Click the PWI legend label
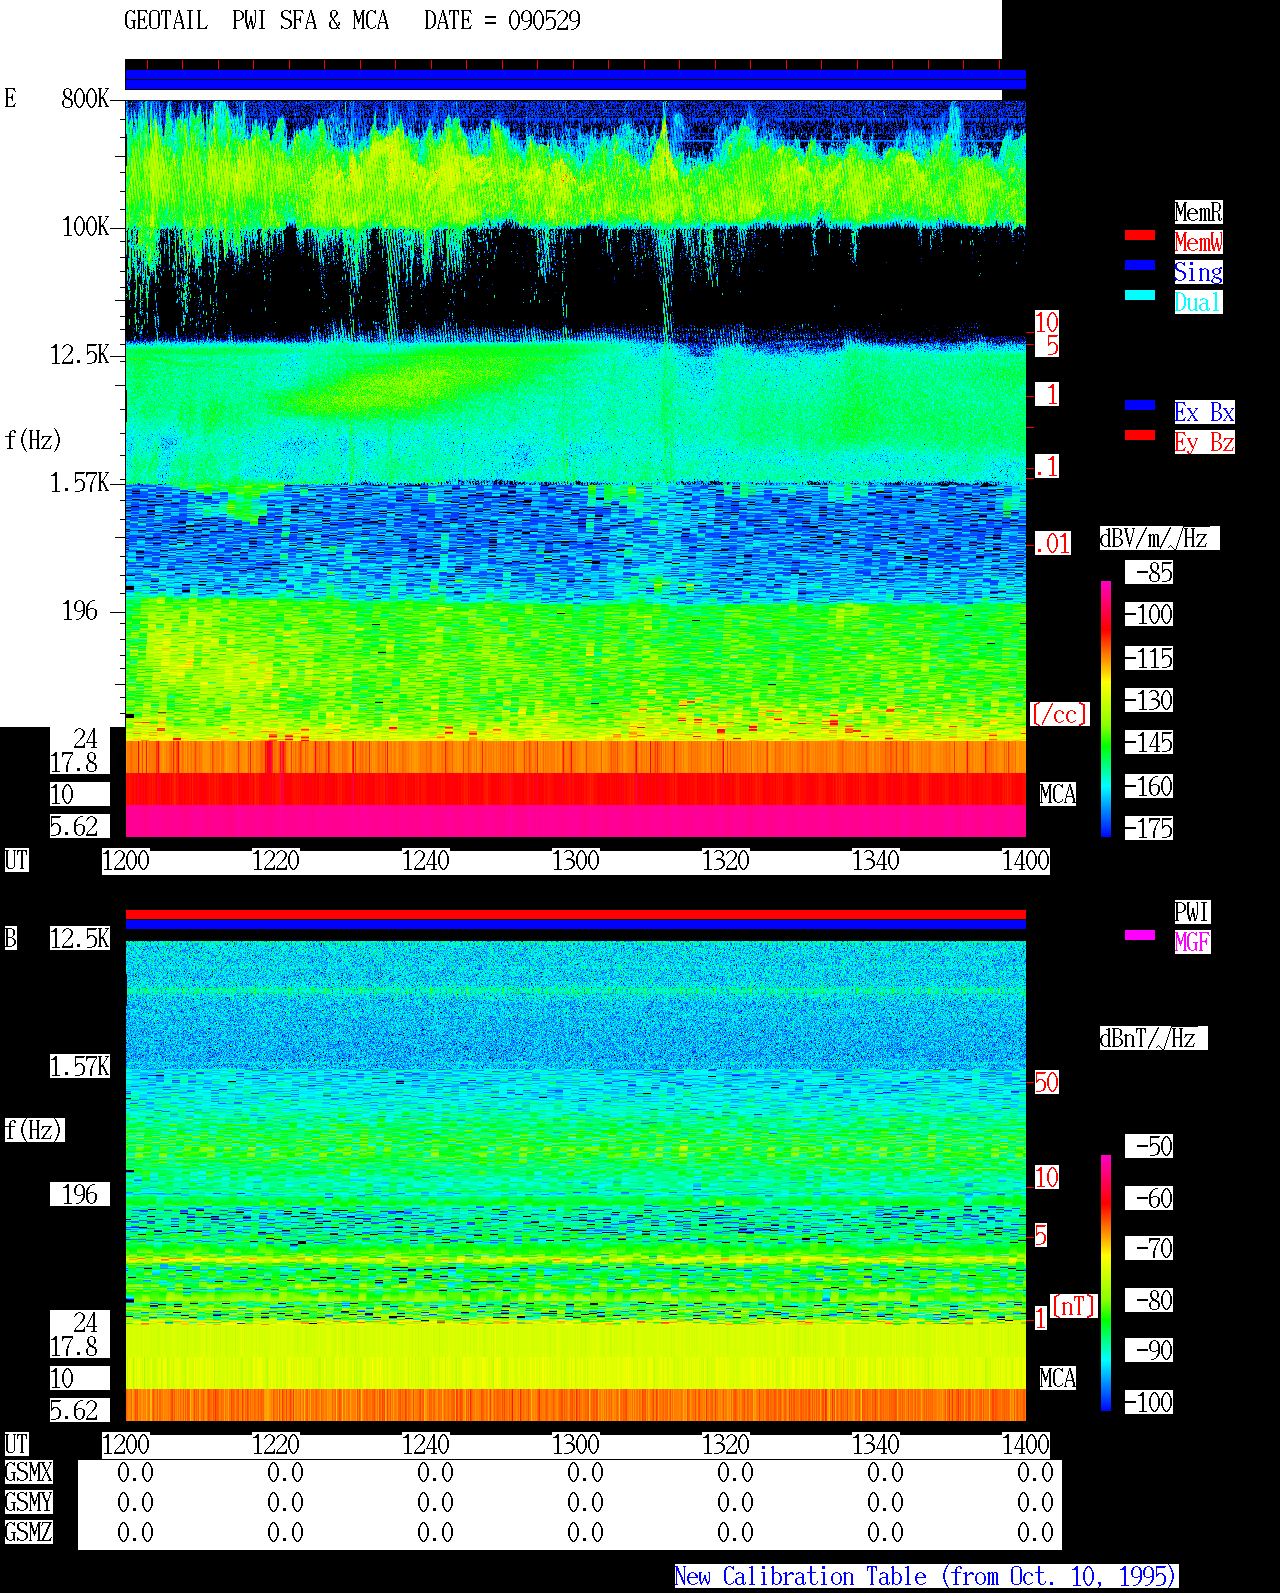Viewport: 1280px width, 1593px height. [x=1192, y=912]
